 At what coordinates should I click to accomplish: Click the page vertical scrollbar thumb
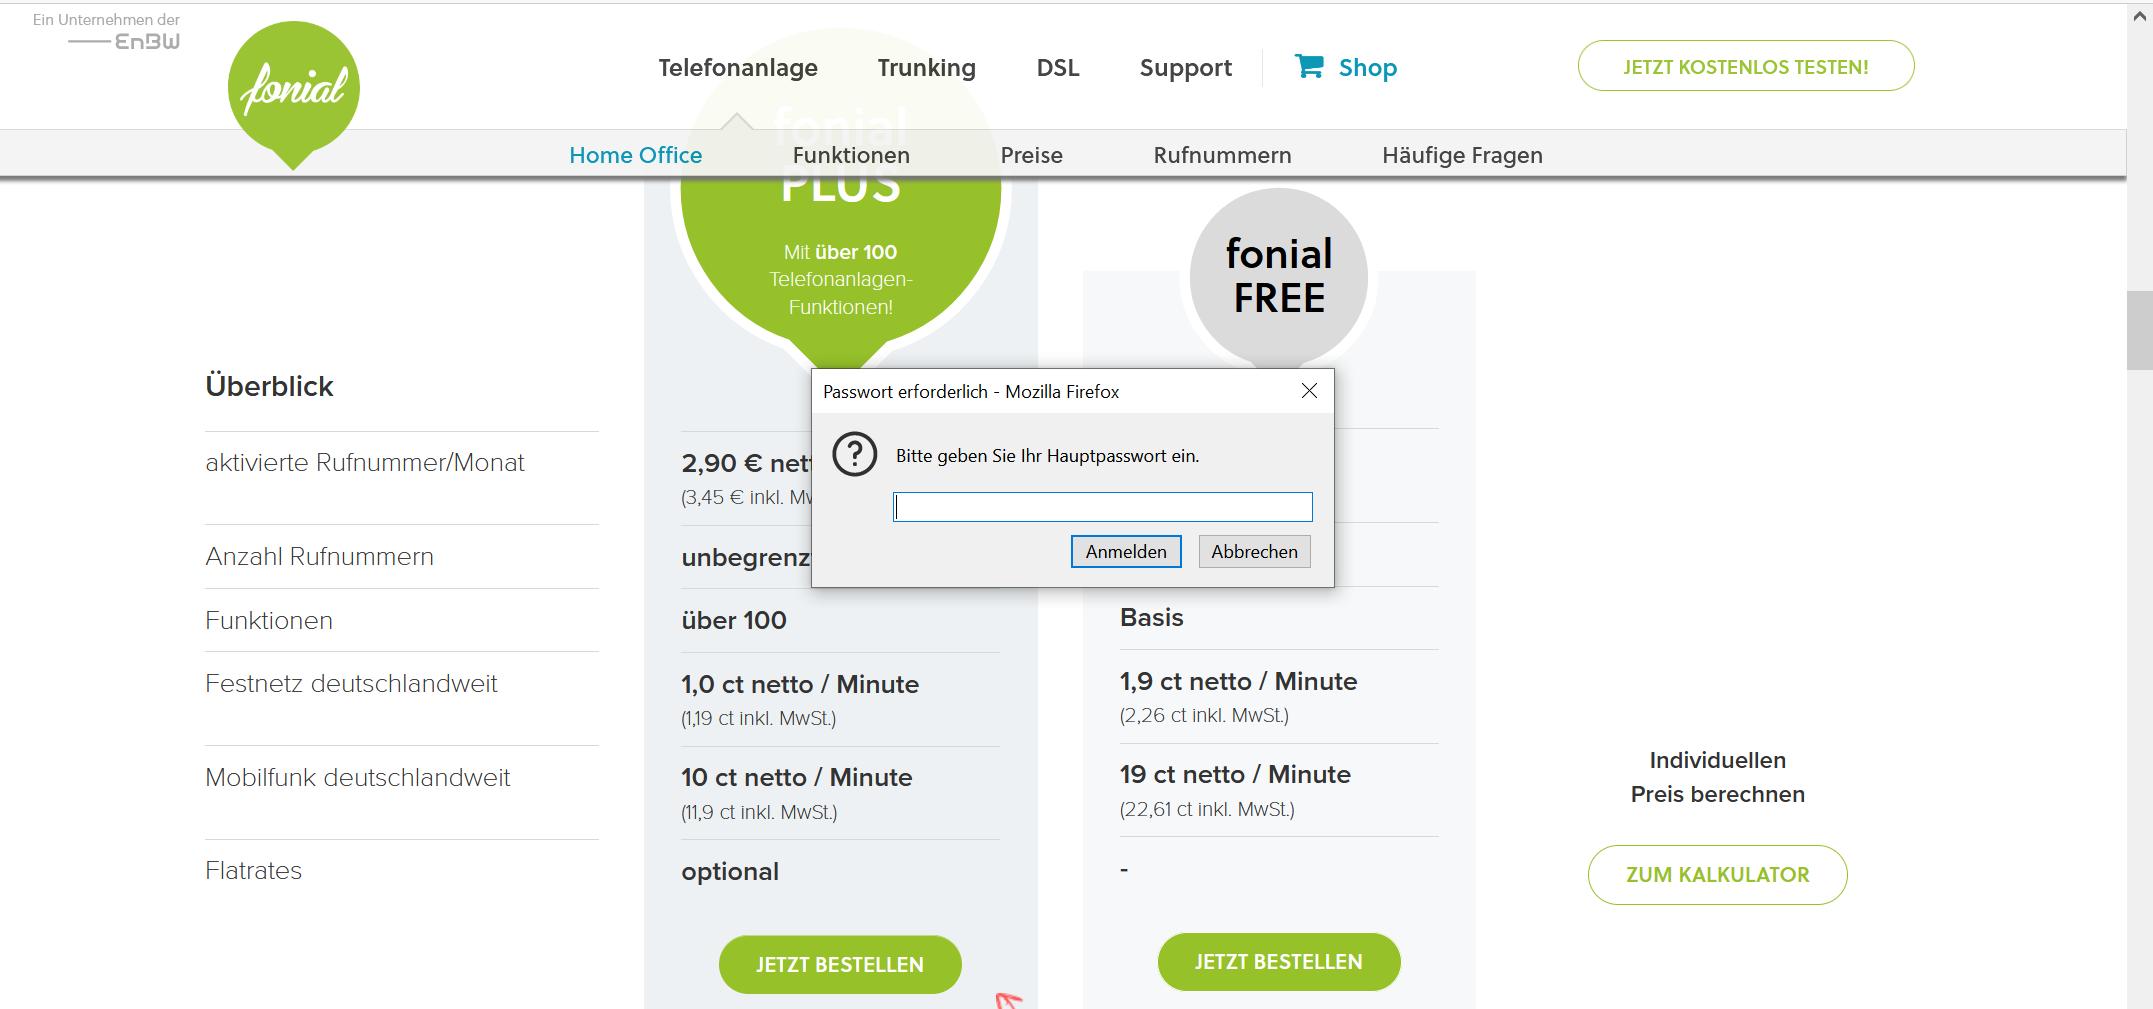click(2139, 330)
